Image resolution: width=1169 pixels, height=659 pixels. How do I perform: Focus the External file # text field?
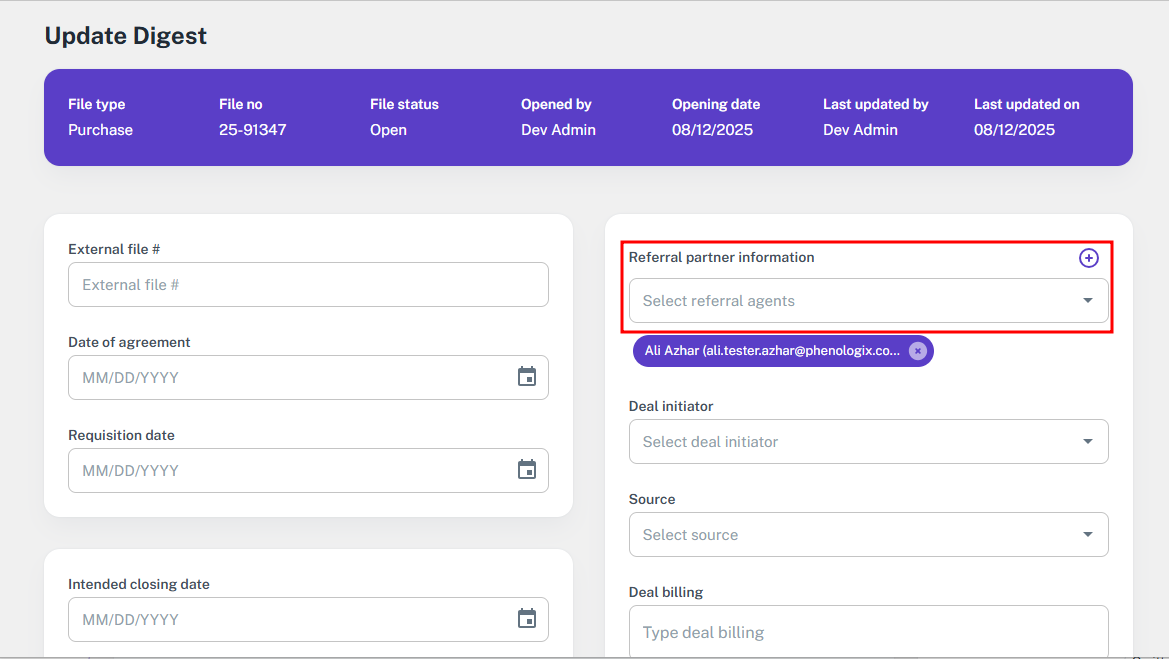point(308,285)
